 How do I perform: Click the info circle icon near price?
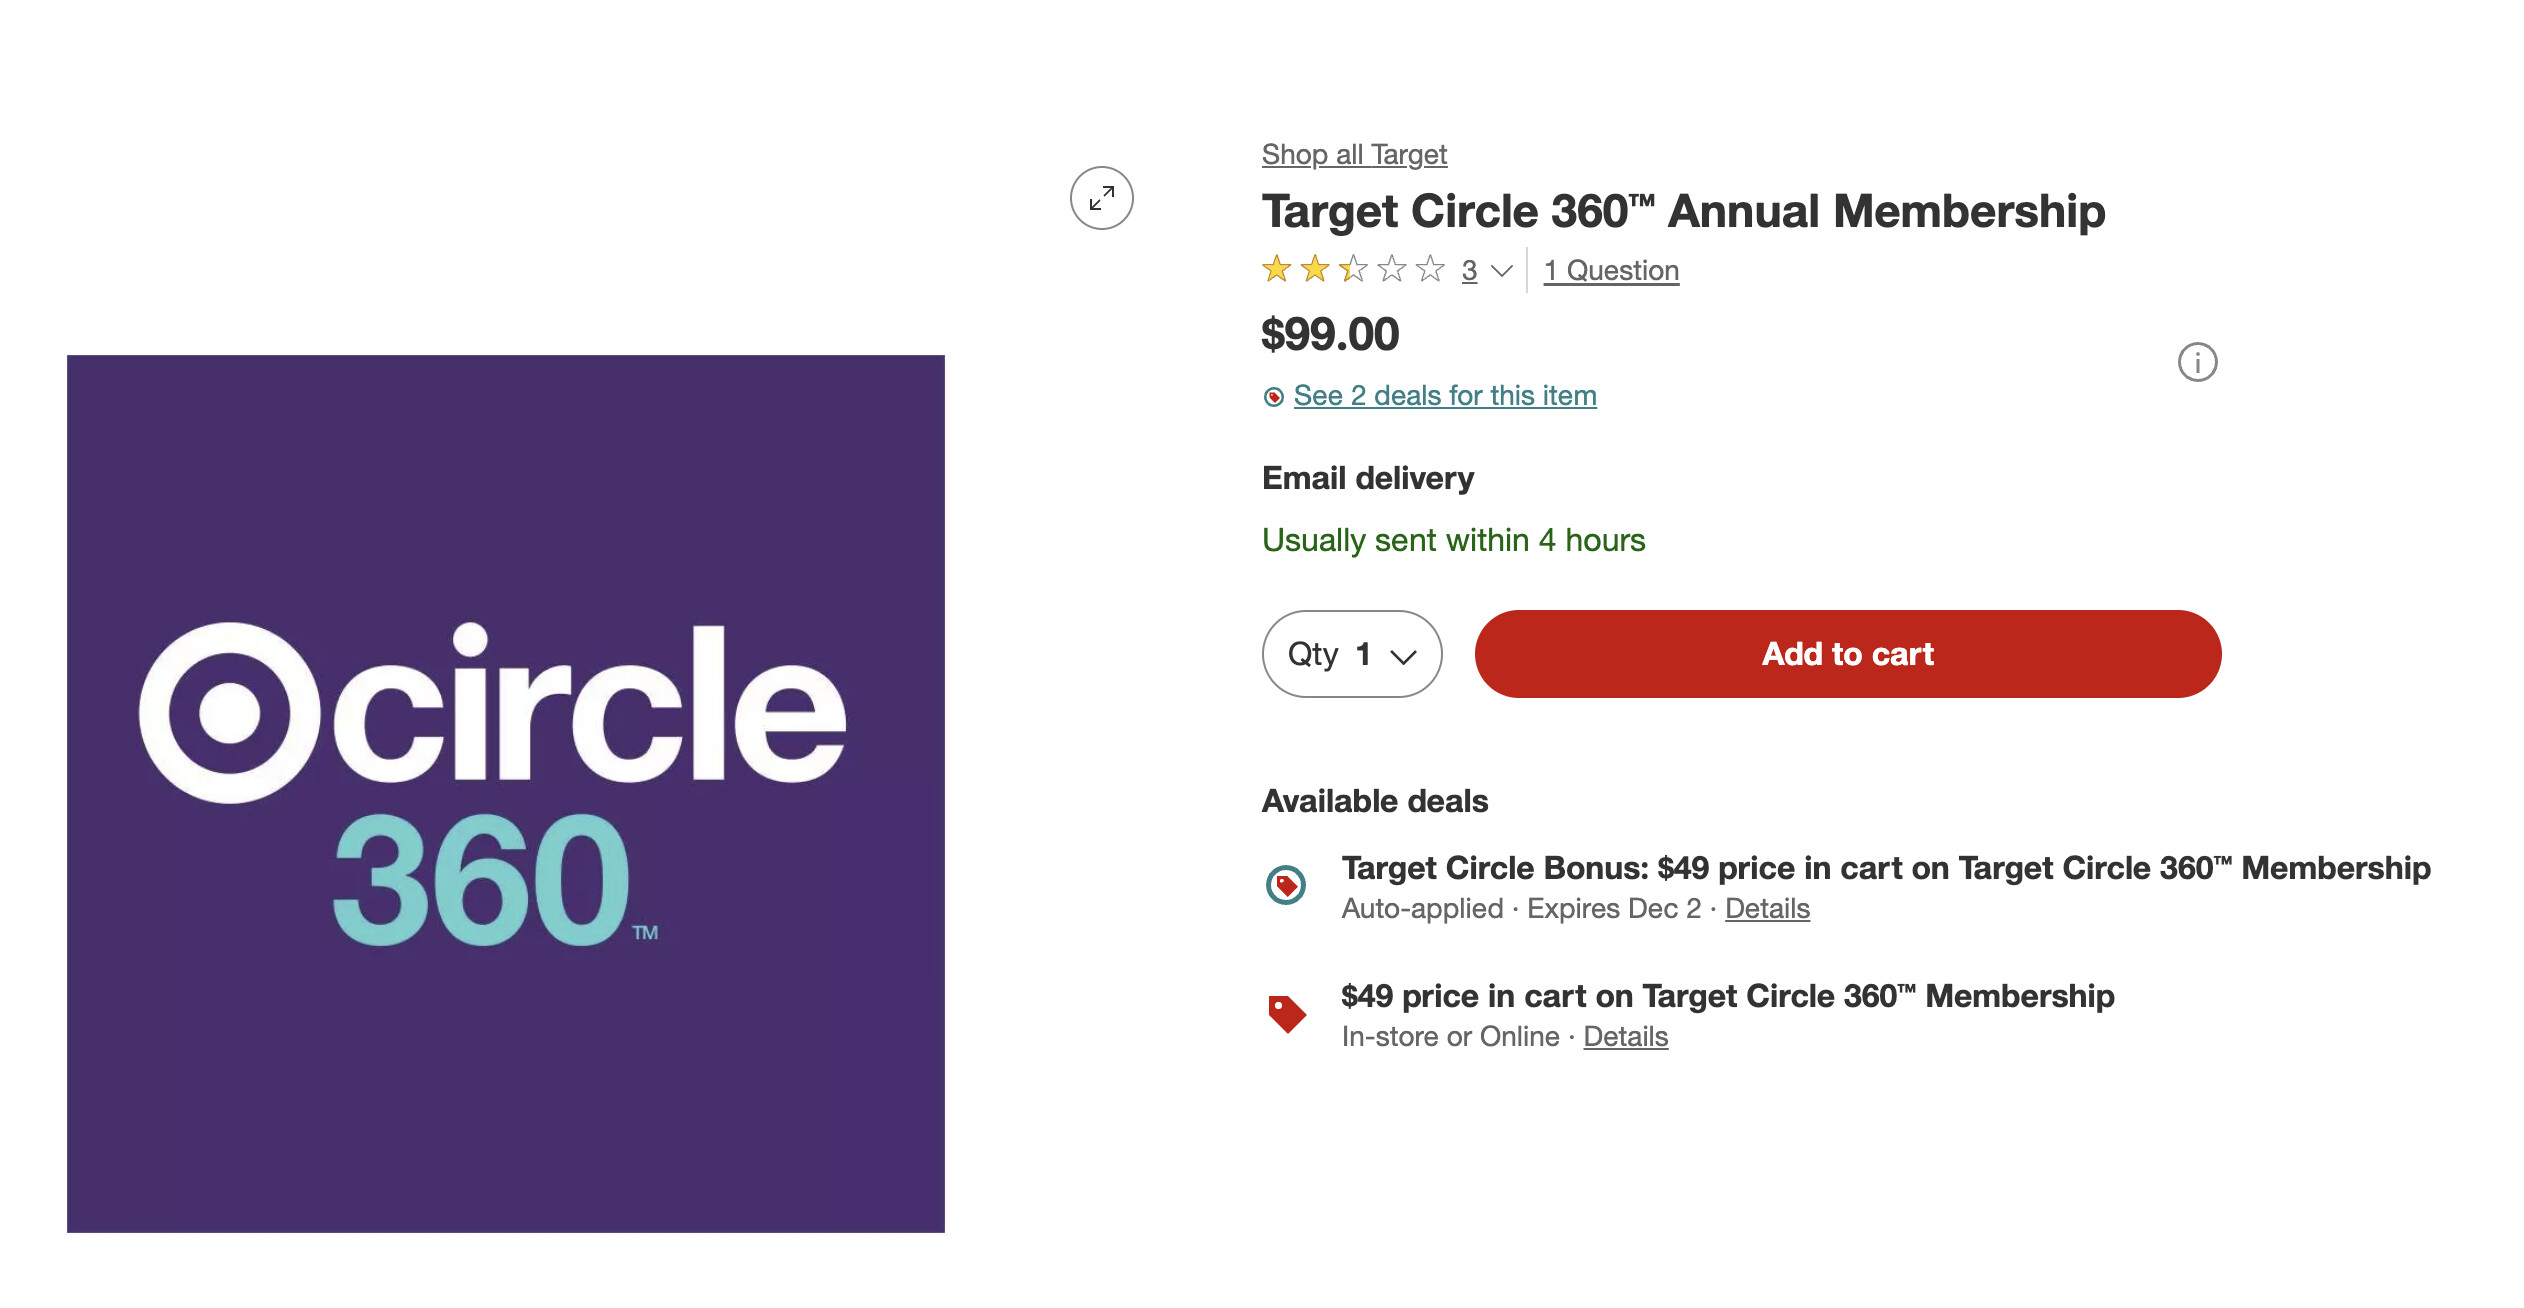(2197, 362)
